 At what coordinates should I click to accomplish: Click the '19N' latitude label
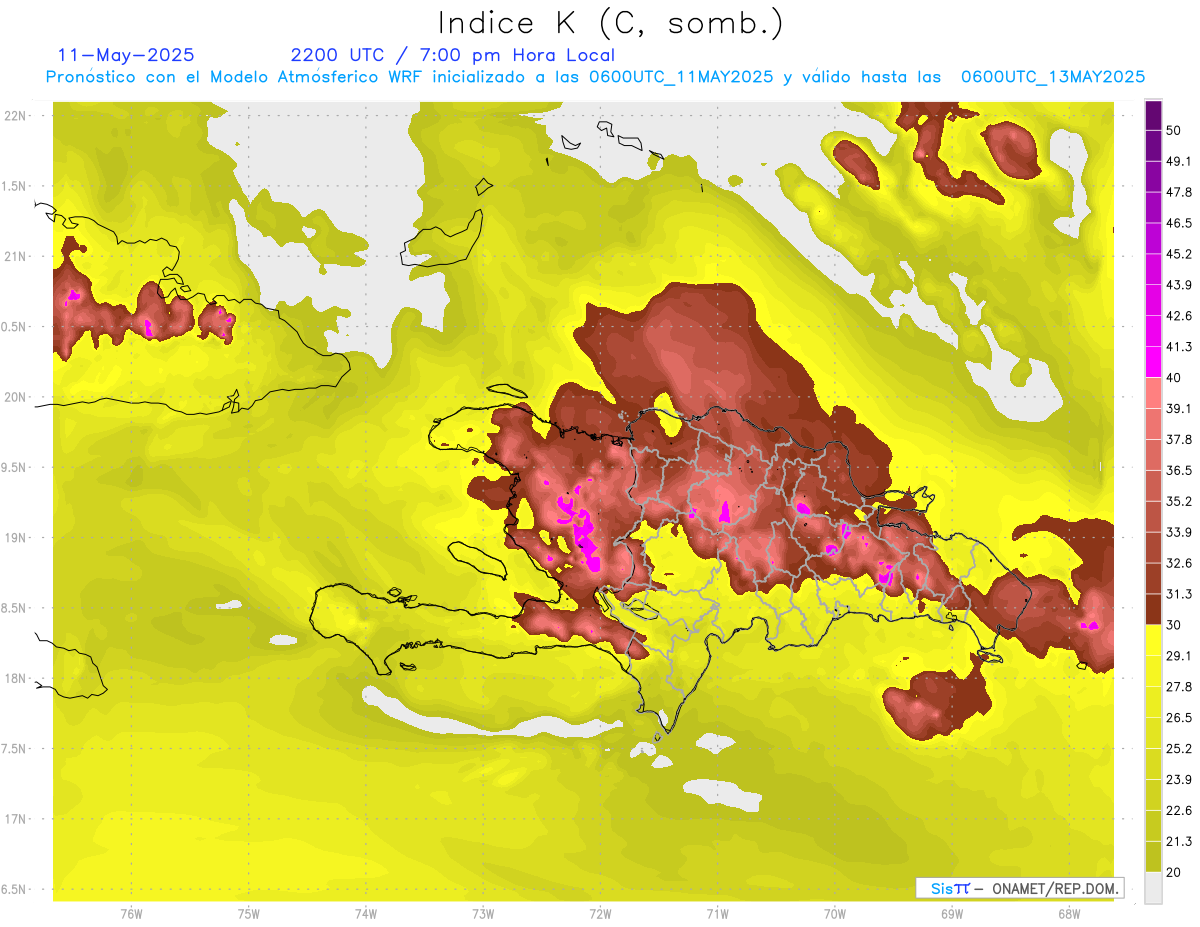tap(17, 537)
